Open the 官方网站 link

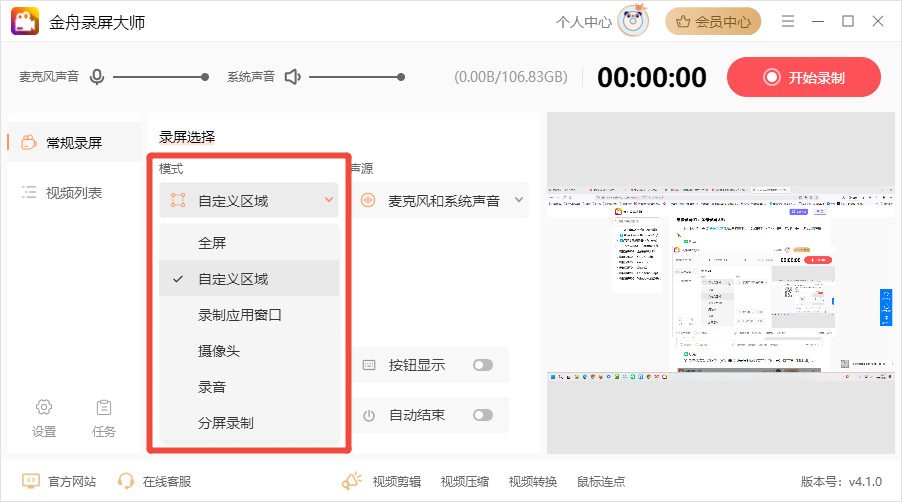coord(72,481)
